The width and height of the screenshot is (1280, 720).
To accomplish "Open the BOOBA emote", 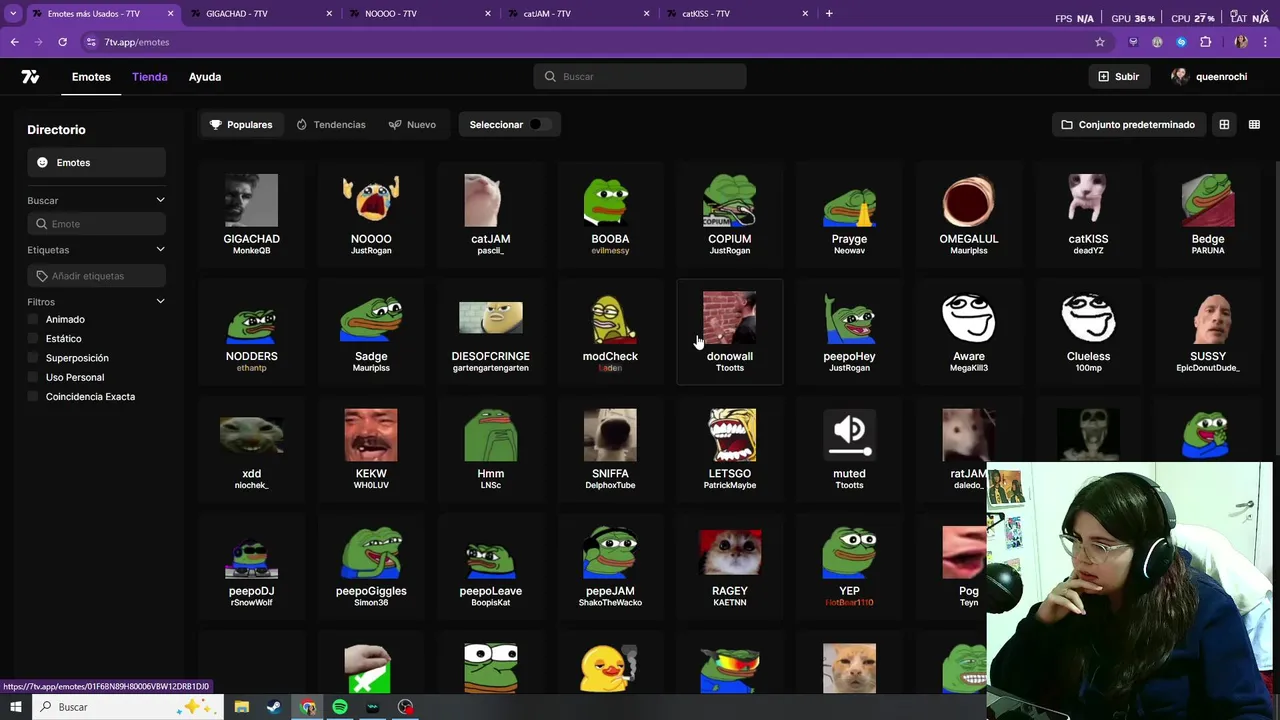I will [610, 214].
